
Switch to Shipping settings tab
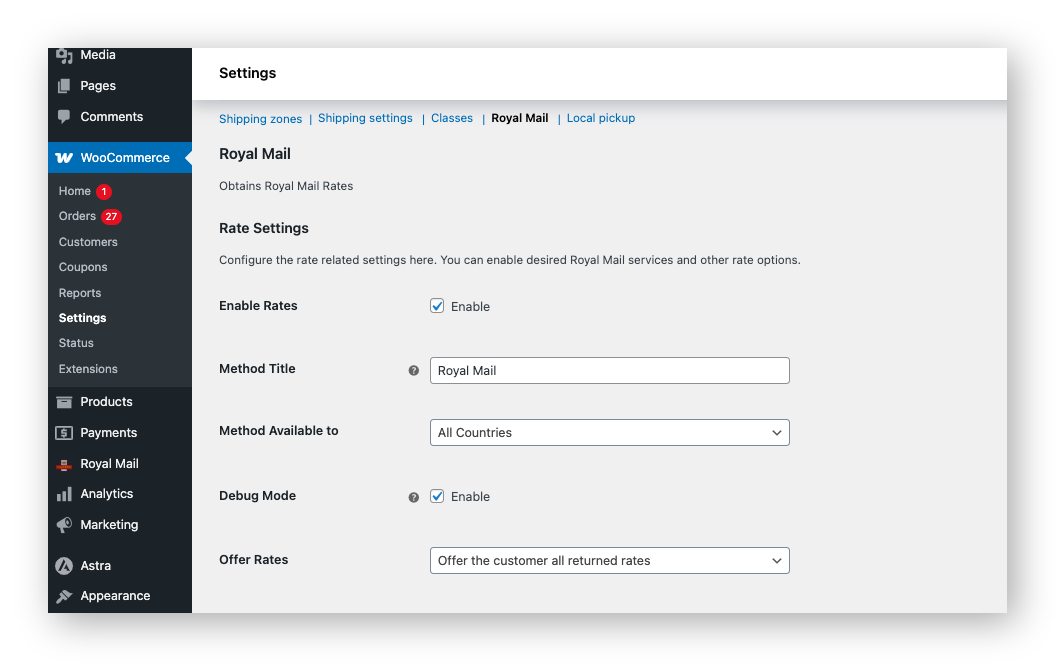pyautogui.click(x=365, y=119)
